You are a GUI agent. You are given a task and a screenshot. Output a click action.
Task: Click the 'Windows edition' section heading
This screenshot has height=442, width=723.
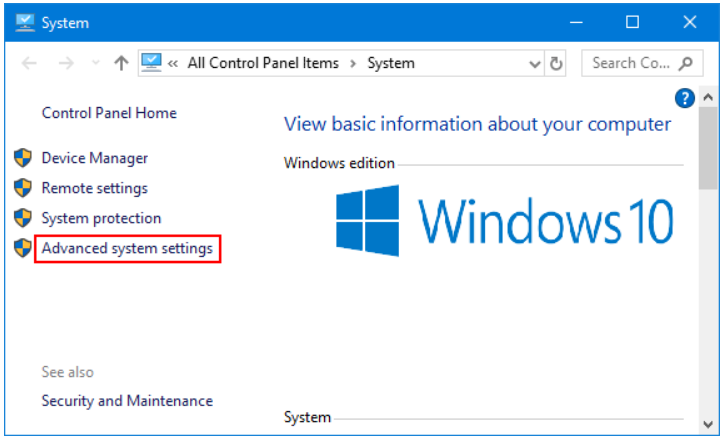tap(339, 163)
